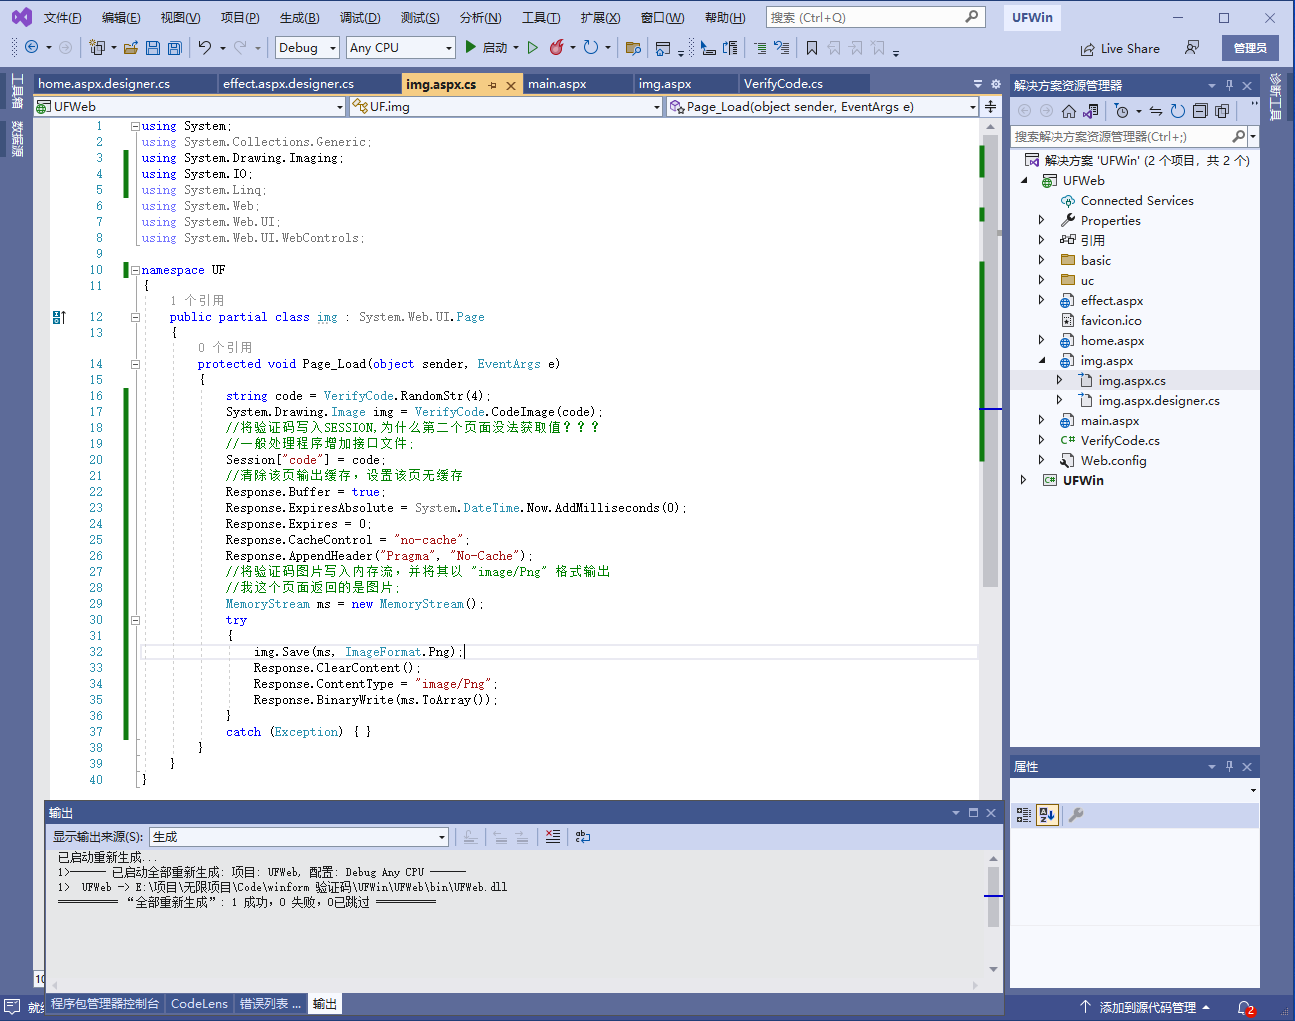This screenshot has width=1295, height=1021.
Task: Switch to CodeLens bottom tab
Action: click(199, 1004)
